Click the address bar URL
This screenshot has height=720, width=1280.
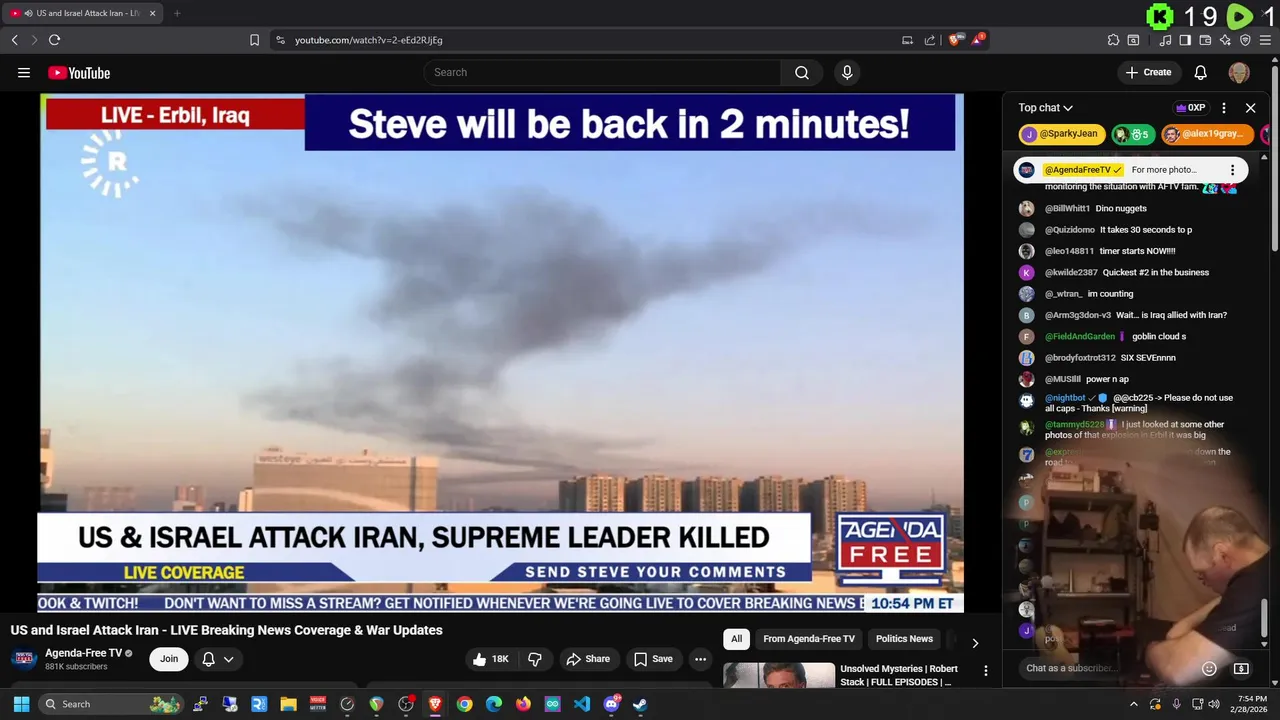[x=369, y=40]
